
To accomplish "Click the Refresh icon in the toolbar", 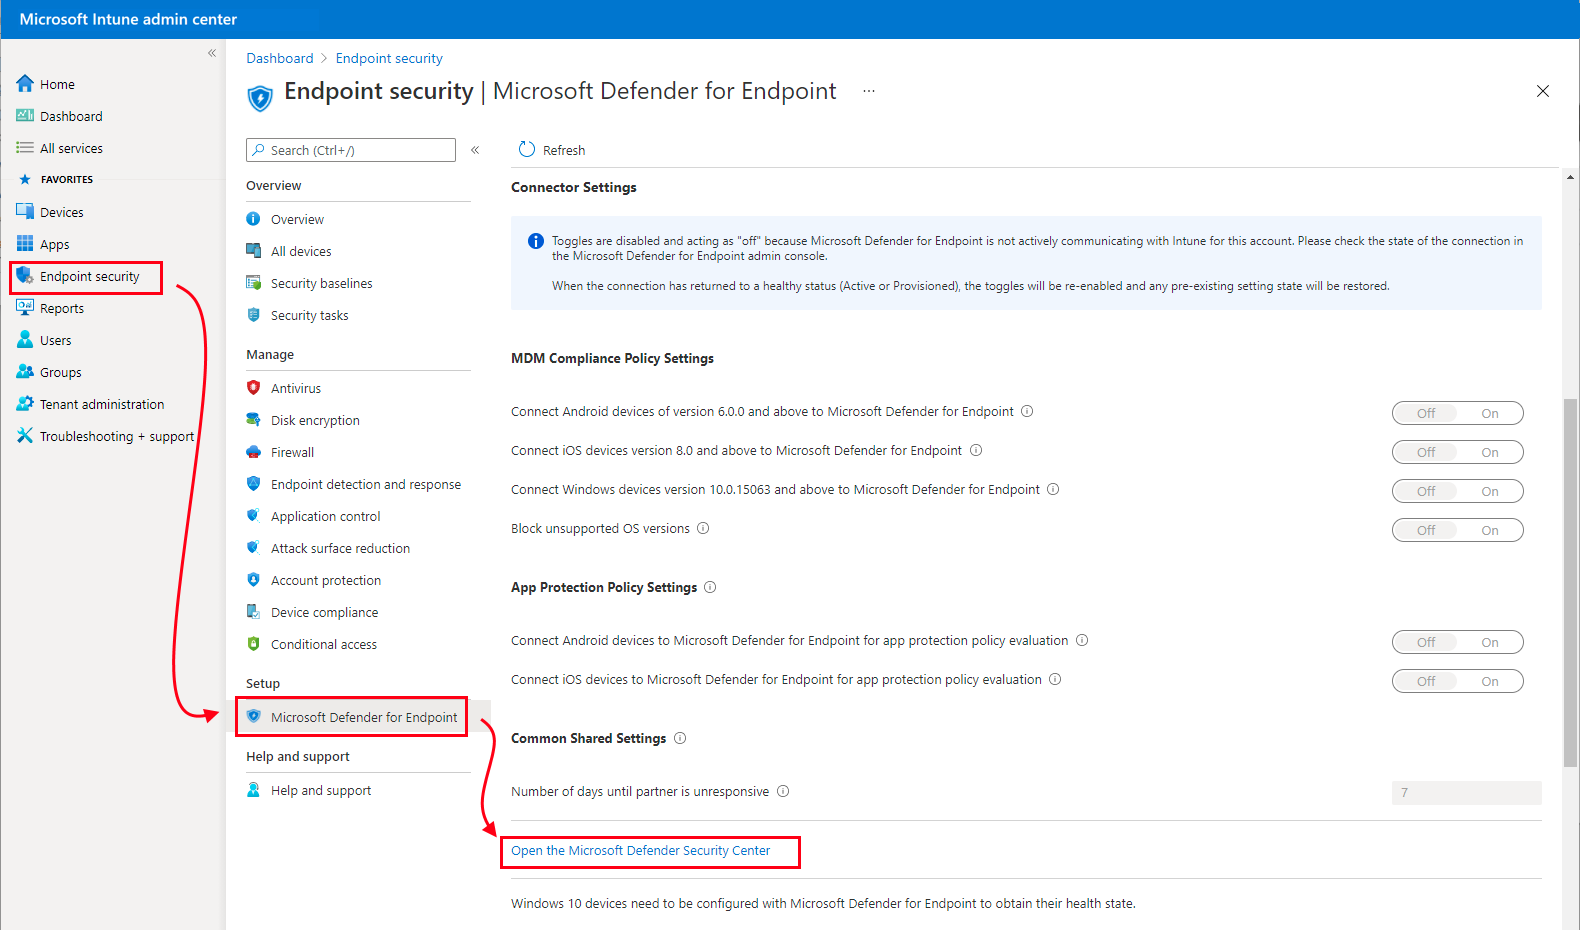I will tap(527, 150).
